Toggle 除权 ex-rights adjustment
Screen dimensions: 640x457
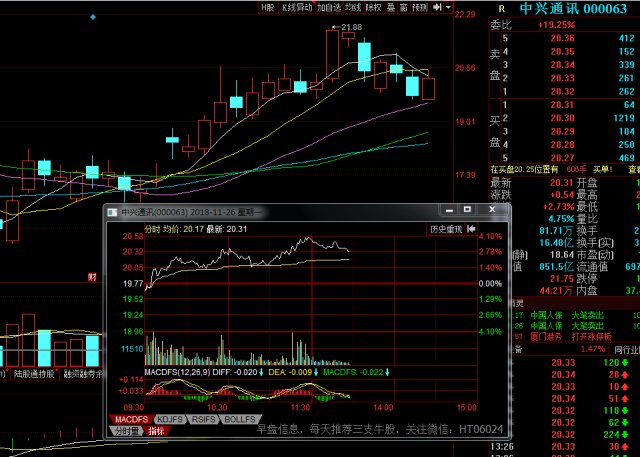pos(373,7)
